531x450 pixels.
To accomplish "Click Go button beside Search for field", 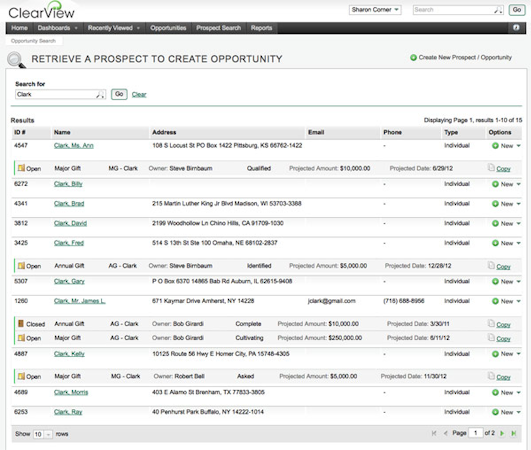I will click(119, 94).
